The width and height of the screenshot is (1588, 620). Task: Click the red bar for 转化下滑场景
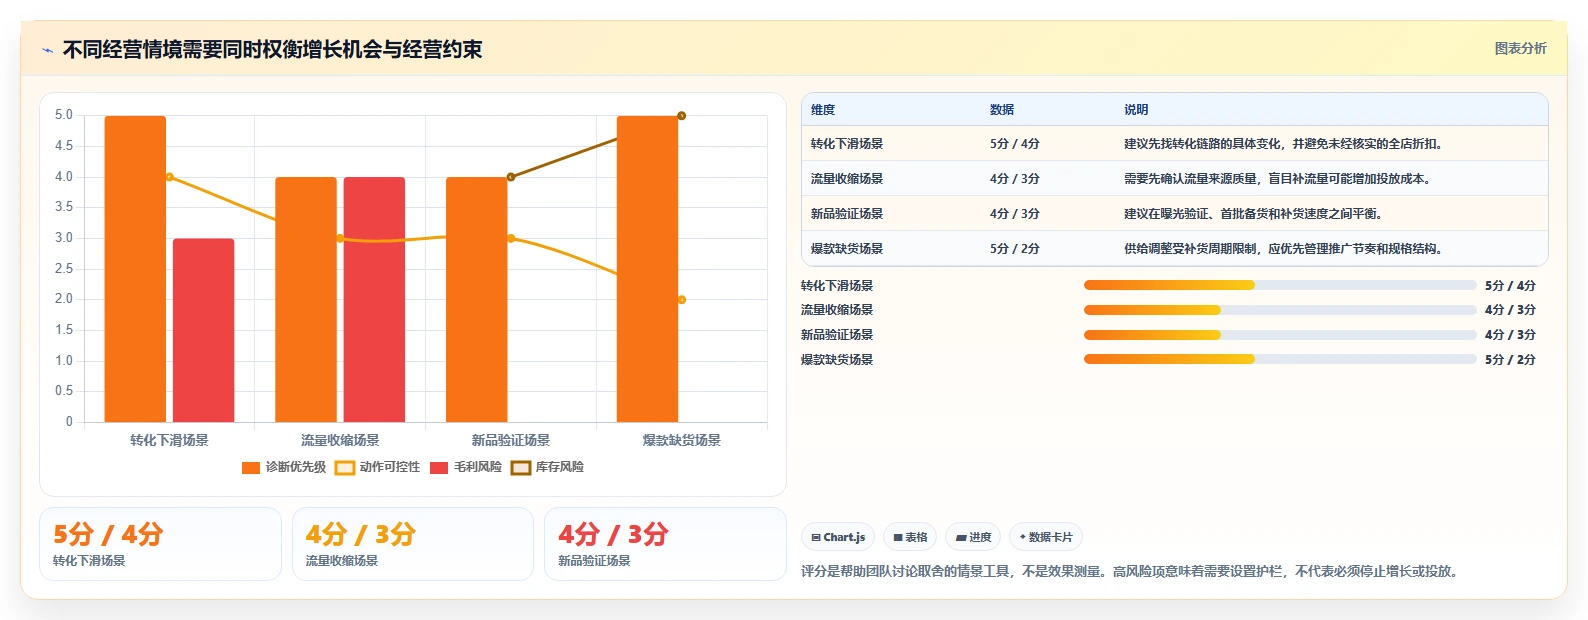(x=204, y=330)
